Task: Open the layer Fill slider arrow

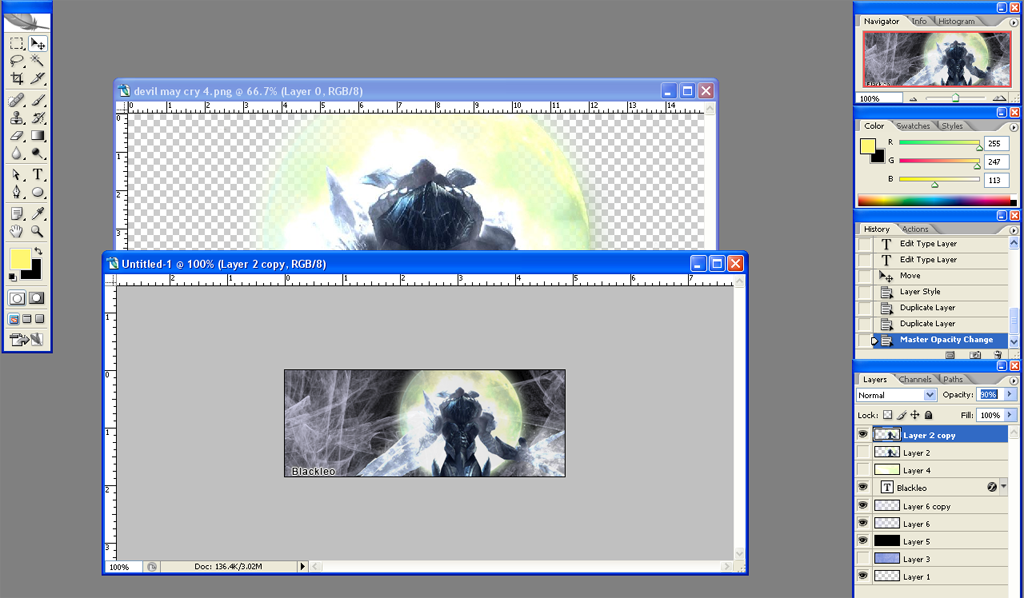Action: (x=1010, y=415)
